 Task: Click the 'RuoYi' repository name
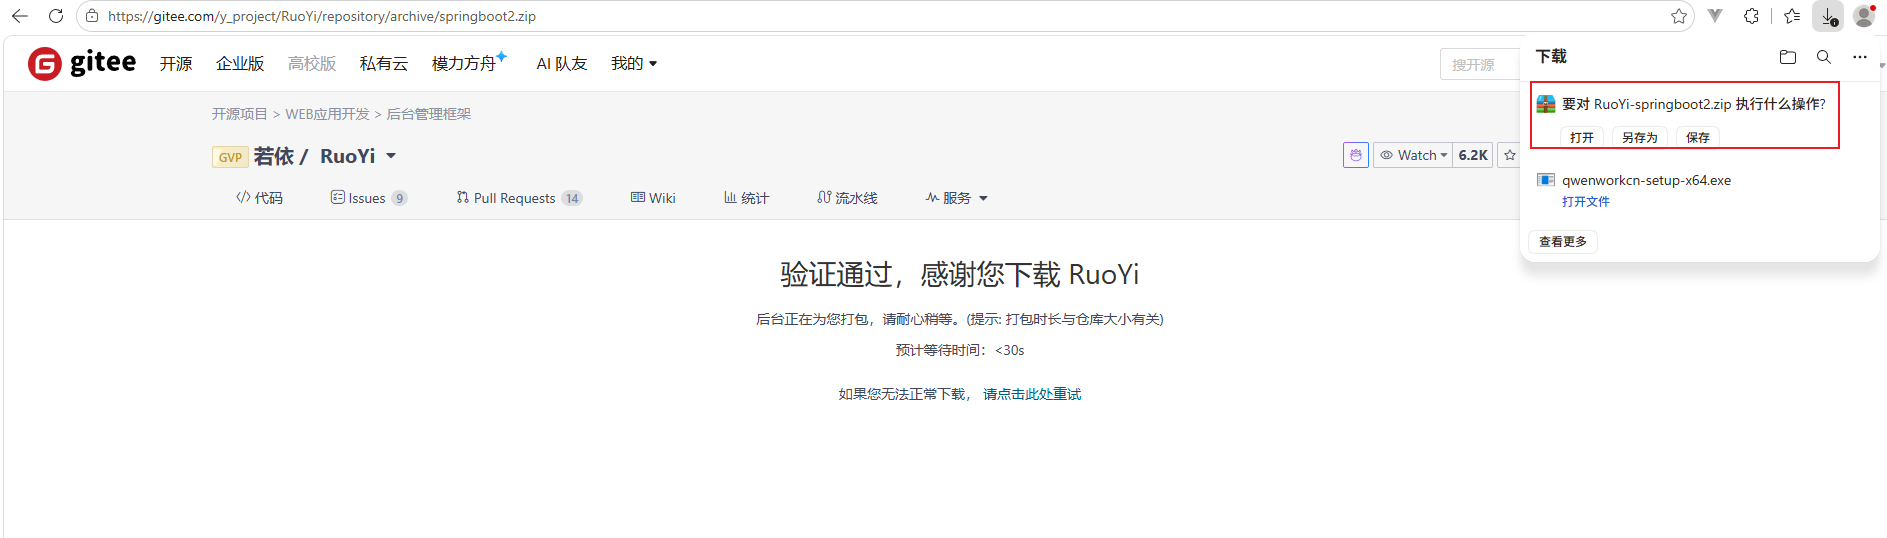(x=348, y=156)
